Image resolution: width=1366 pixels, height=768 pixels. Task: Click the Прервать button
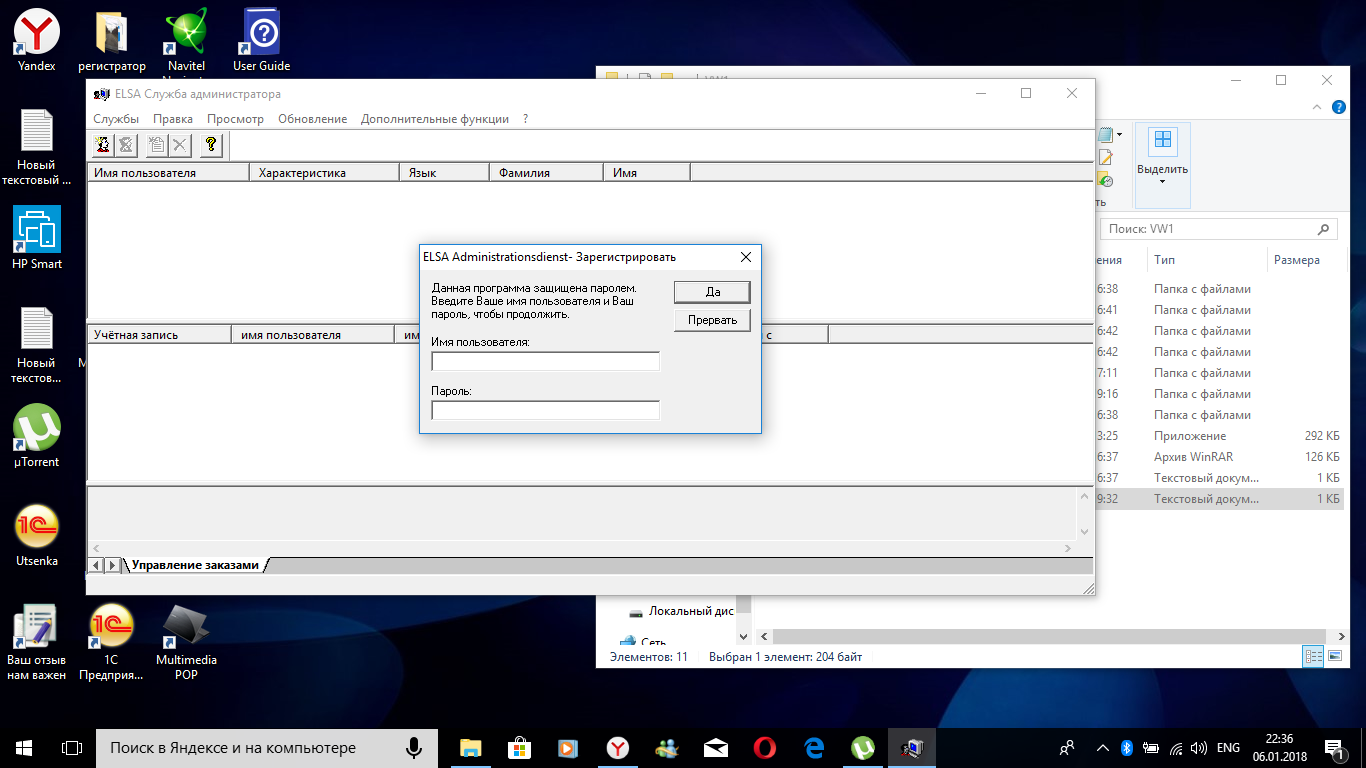(x=712, y=320)
